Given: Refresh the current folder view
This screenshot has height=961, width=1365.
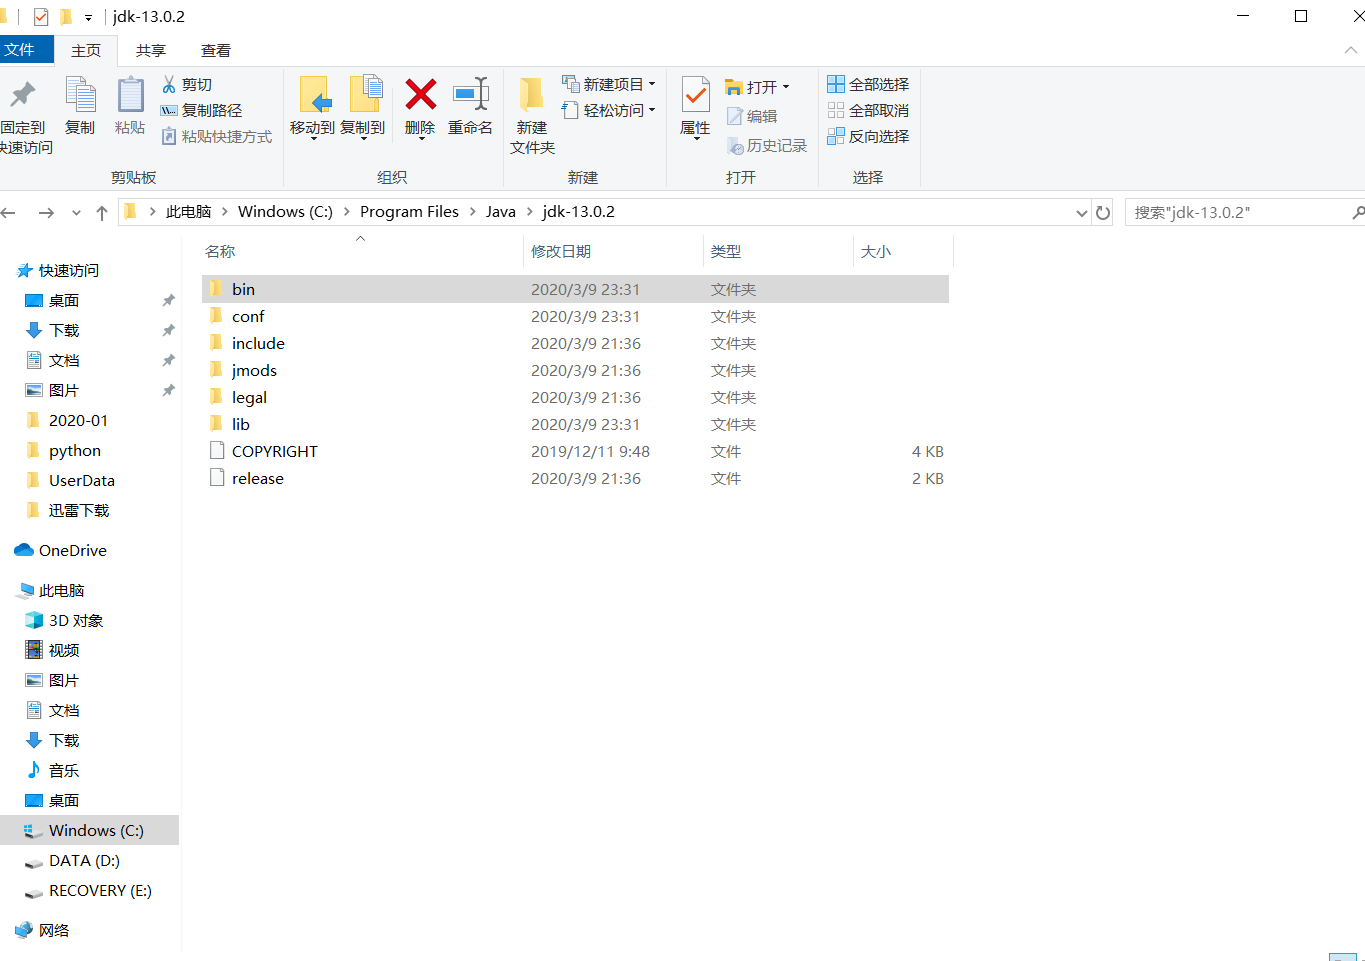Looking at the screenshot, I should [1103, 212].
